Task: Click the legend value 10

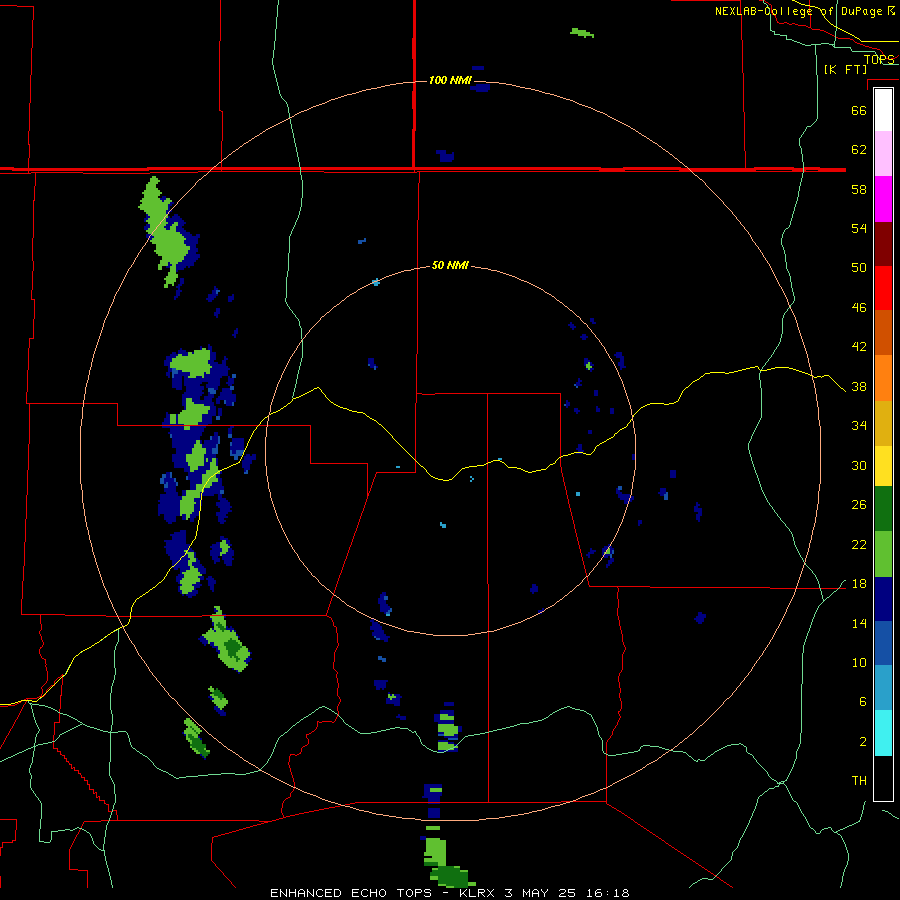Action: [x=859, y=663]
